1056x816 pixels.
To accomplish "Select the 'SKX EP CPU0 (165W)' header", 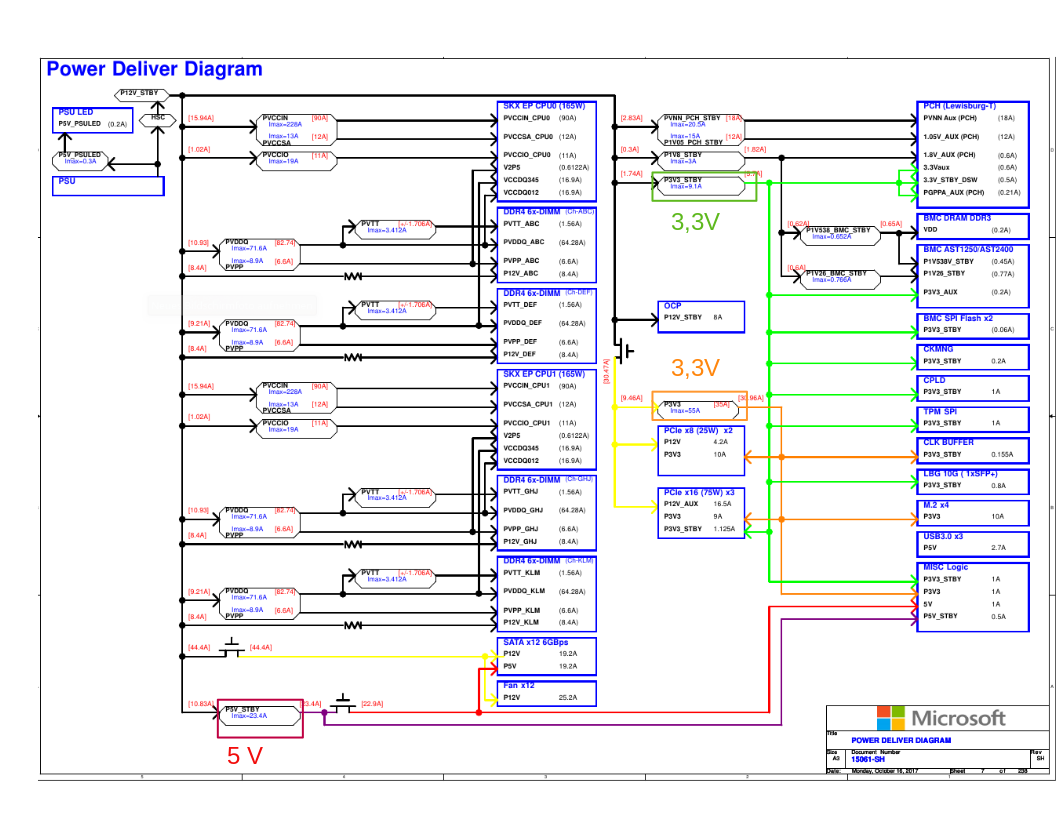I will pos(544,106).
